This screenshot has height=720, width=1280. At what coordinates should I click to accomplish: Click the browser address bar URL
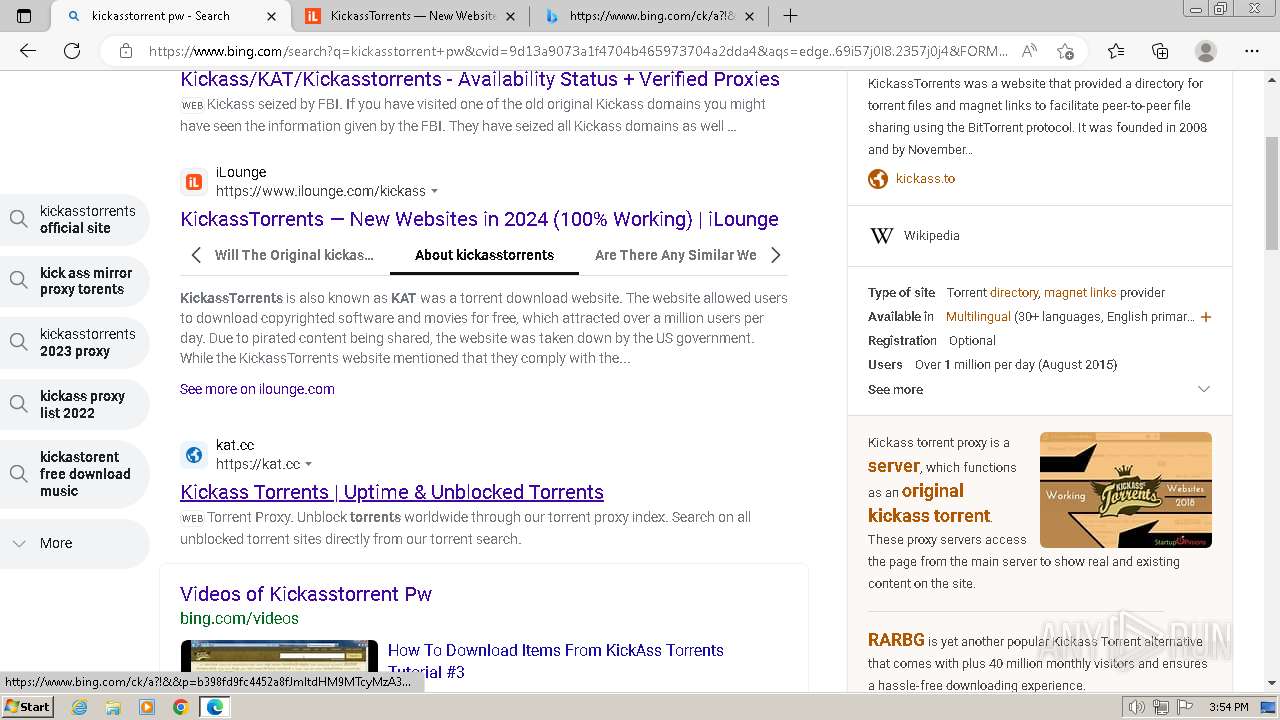point(578,51)
